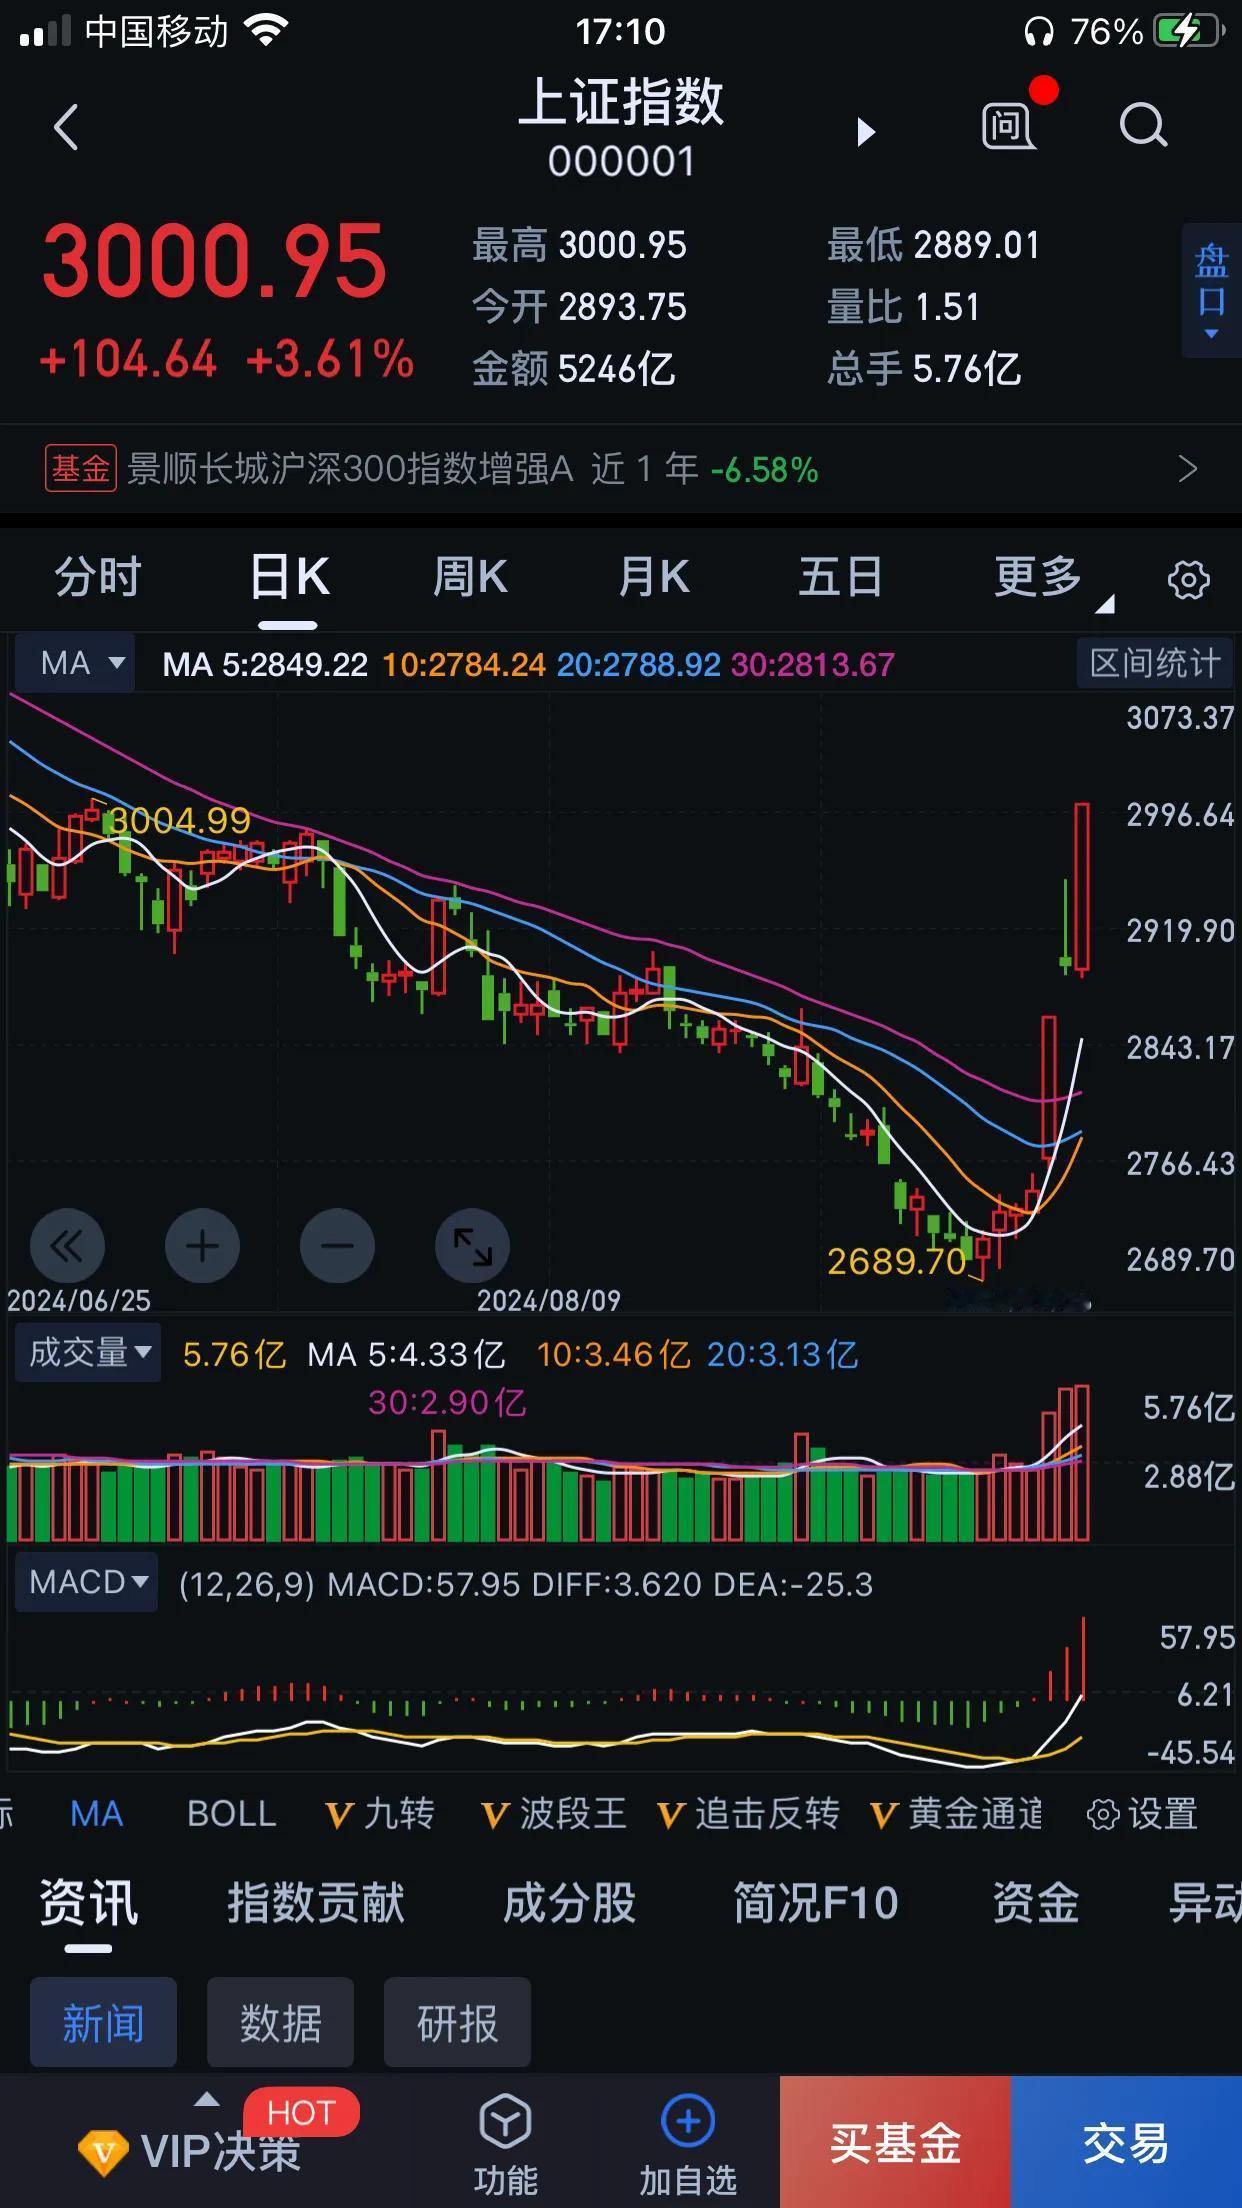Open 简况F10 tab
The height and width of the screenshot is (2208, 1242).
pos(816,1903)
